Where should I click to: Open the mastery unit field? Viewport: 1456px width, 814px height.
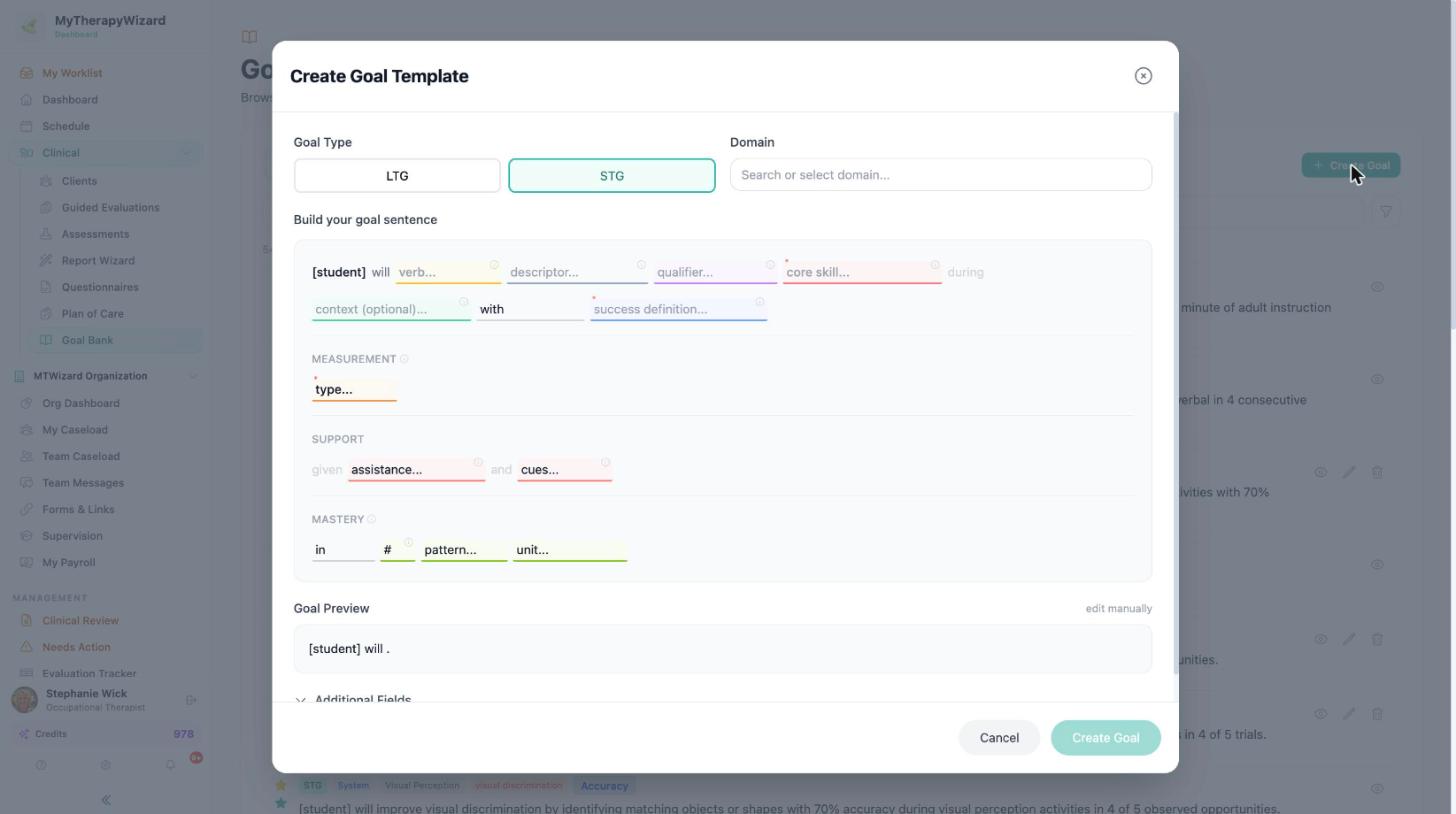(x=570, y=550)
